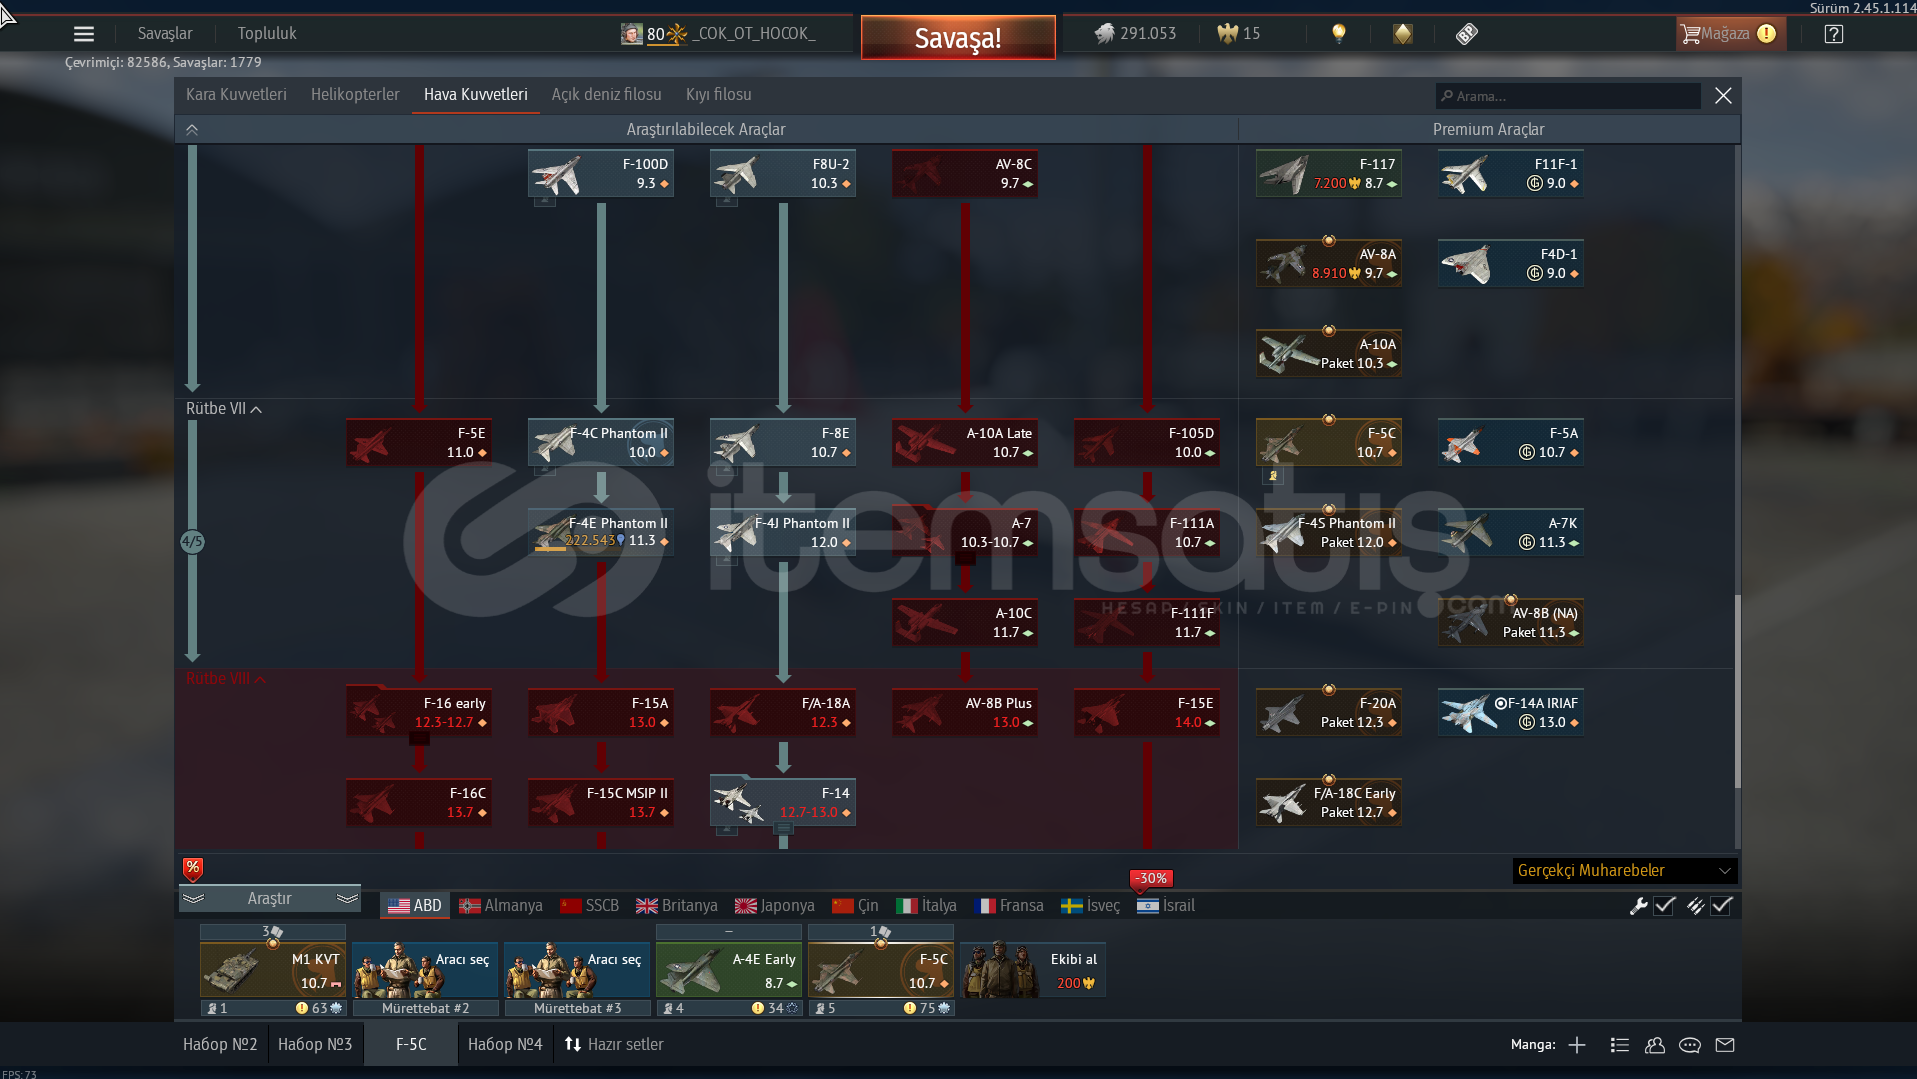The image size is (1917, 1079).
Task: Switch to Kara Kuvvetleri tab
Action: coord(236,95)
